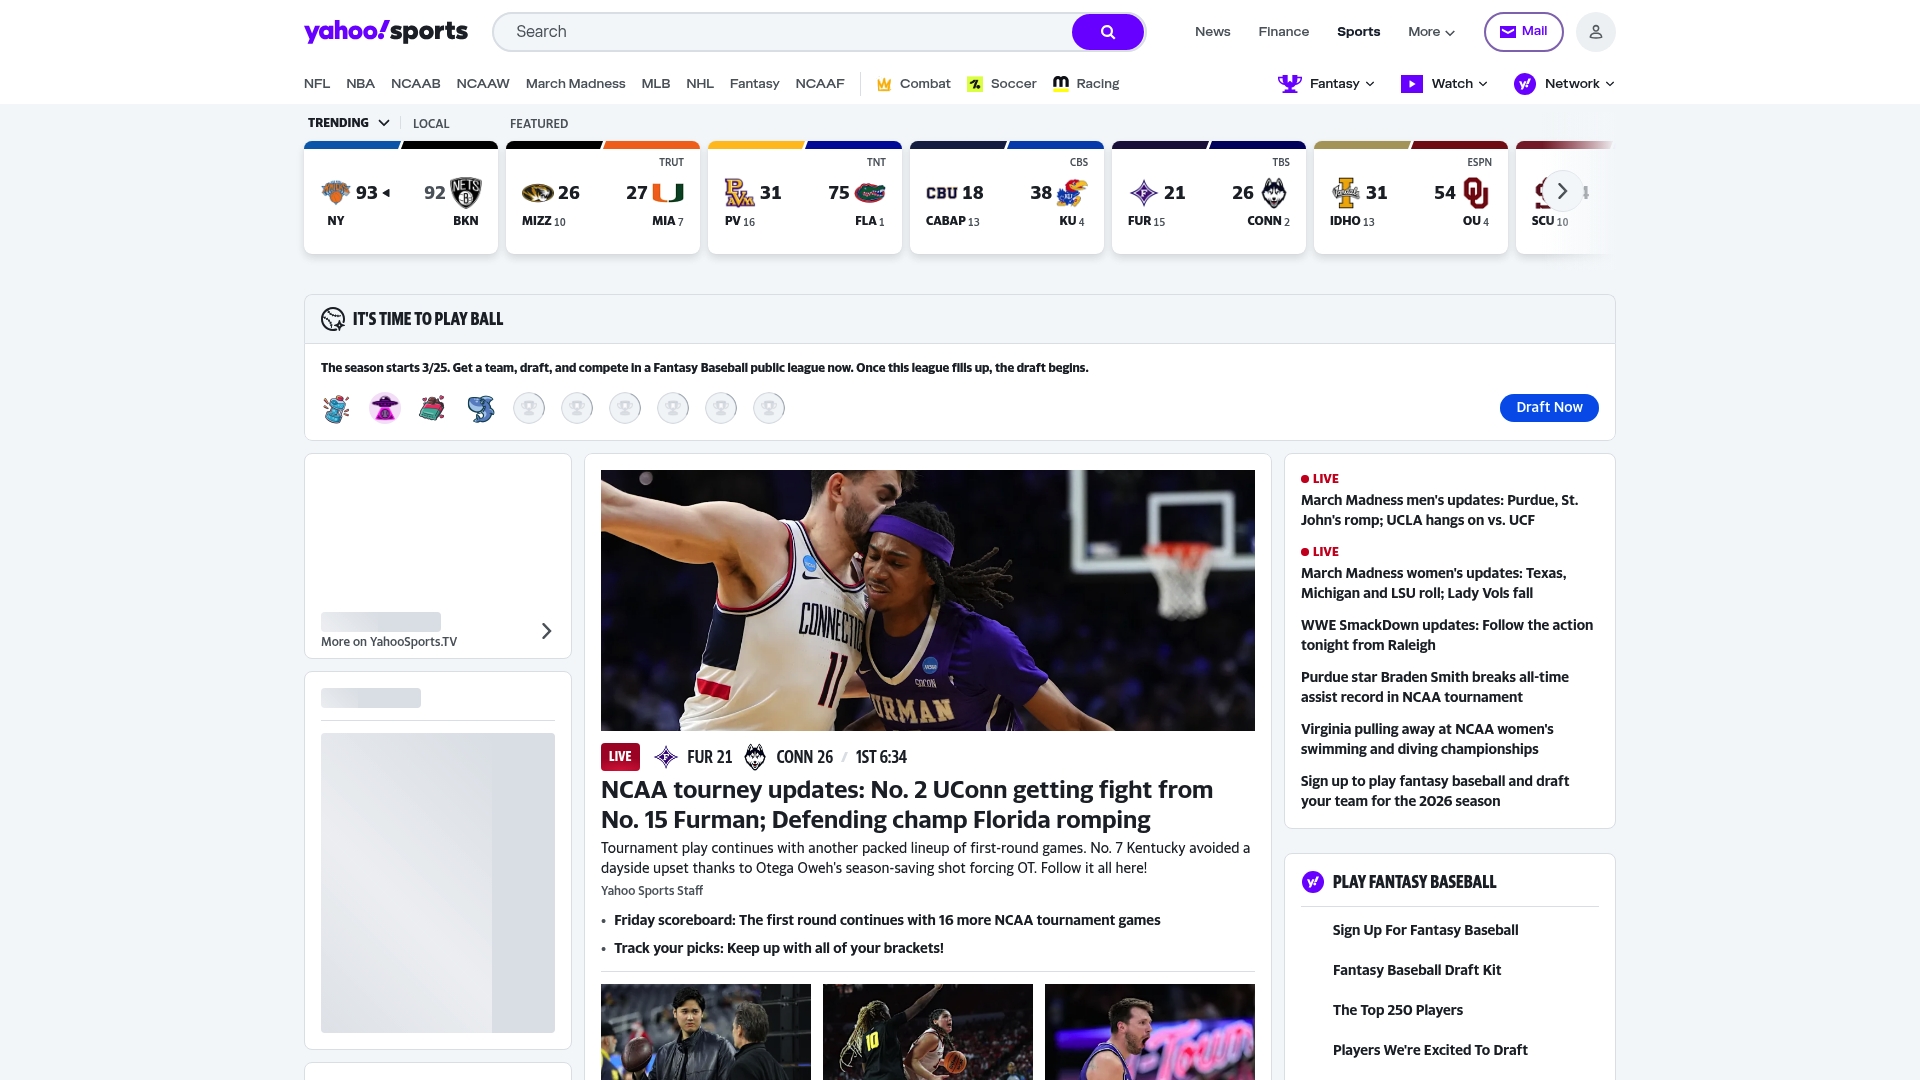Viewport: 1920px width, 1080px height.
Task: Open Yahoo Mail via the envelope icon
Action: tap(1508, 31)
